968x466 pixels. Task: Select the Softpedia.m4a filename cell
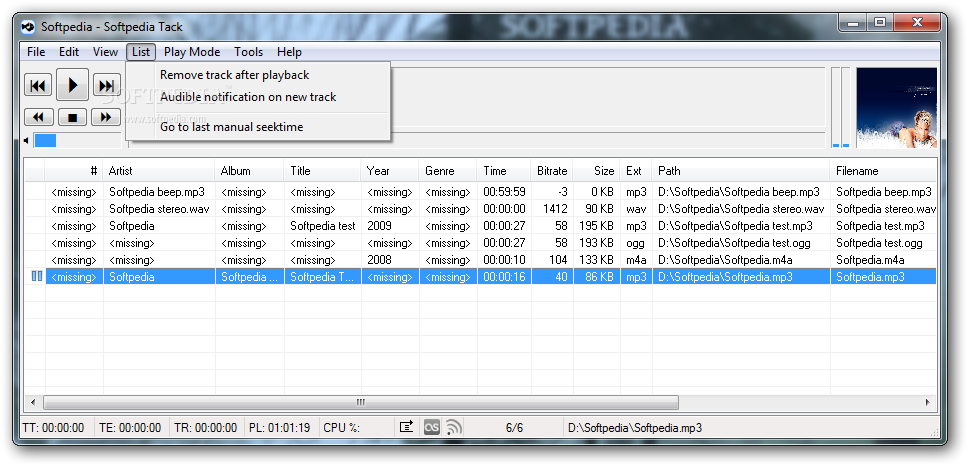pyautogui.click(x=883, y=260)
